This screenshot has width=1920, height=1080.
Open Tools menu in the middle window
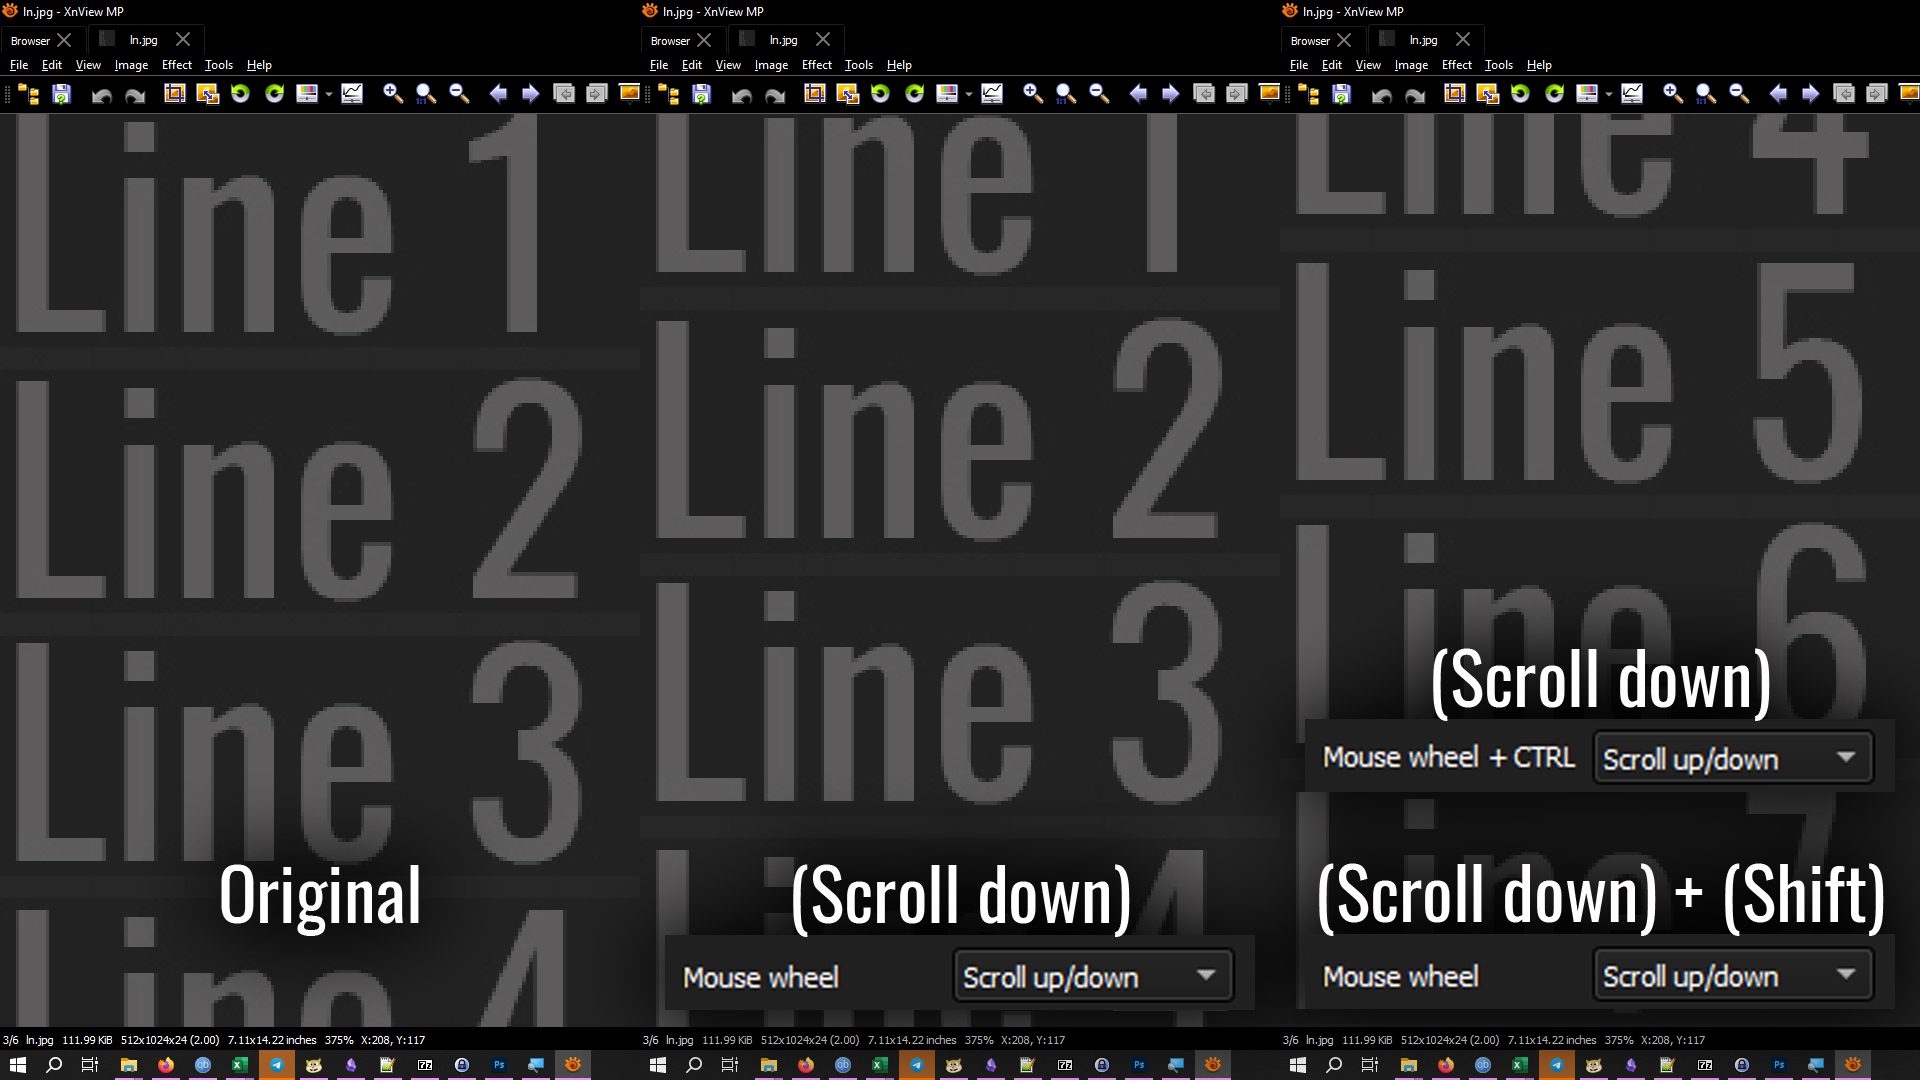click(858, 65)
